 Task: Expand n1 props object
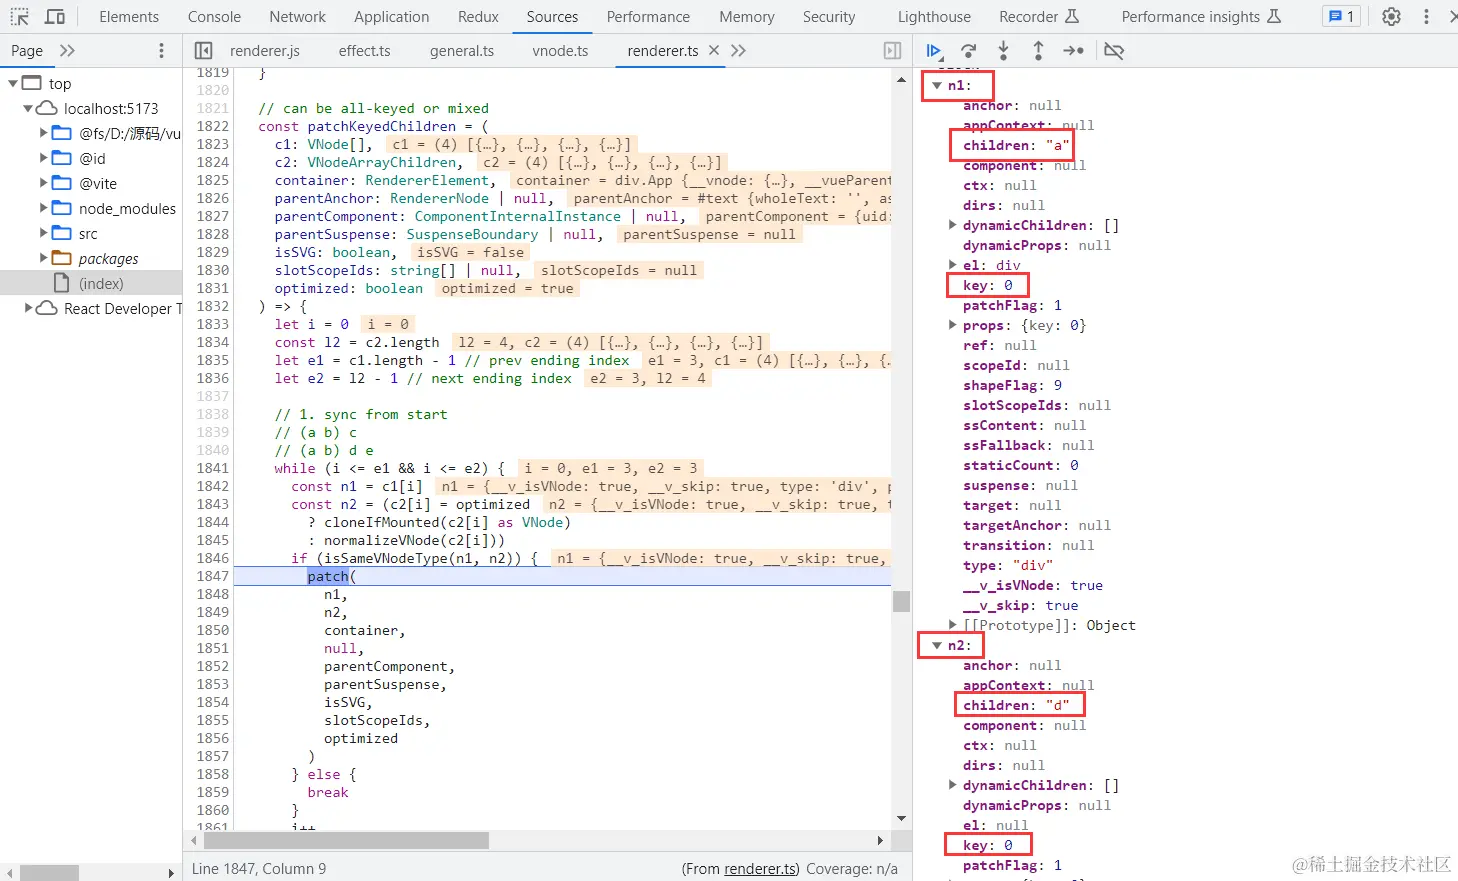click(953, 326)
